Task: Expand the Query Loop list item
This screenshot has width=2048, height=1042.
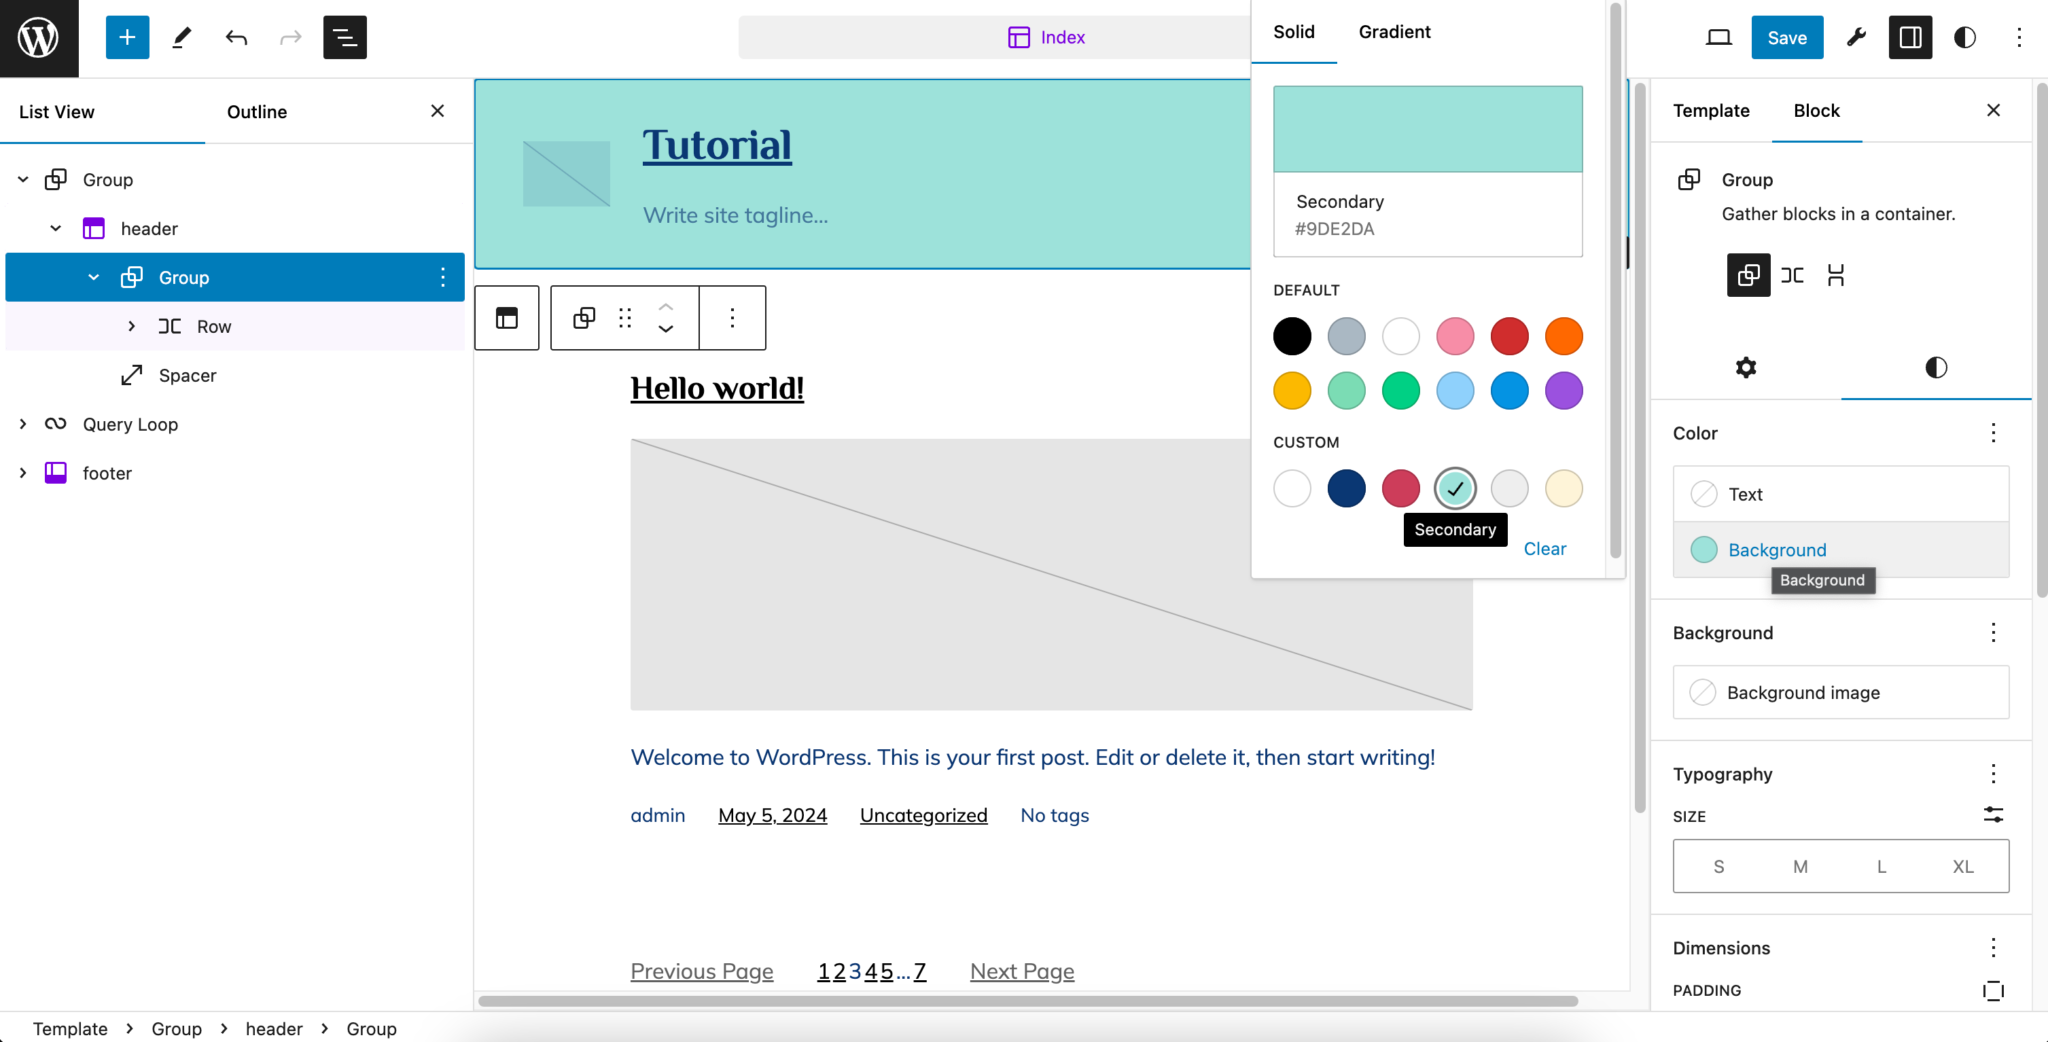Action: (x=23, y=424)
